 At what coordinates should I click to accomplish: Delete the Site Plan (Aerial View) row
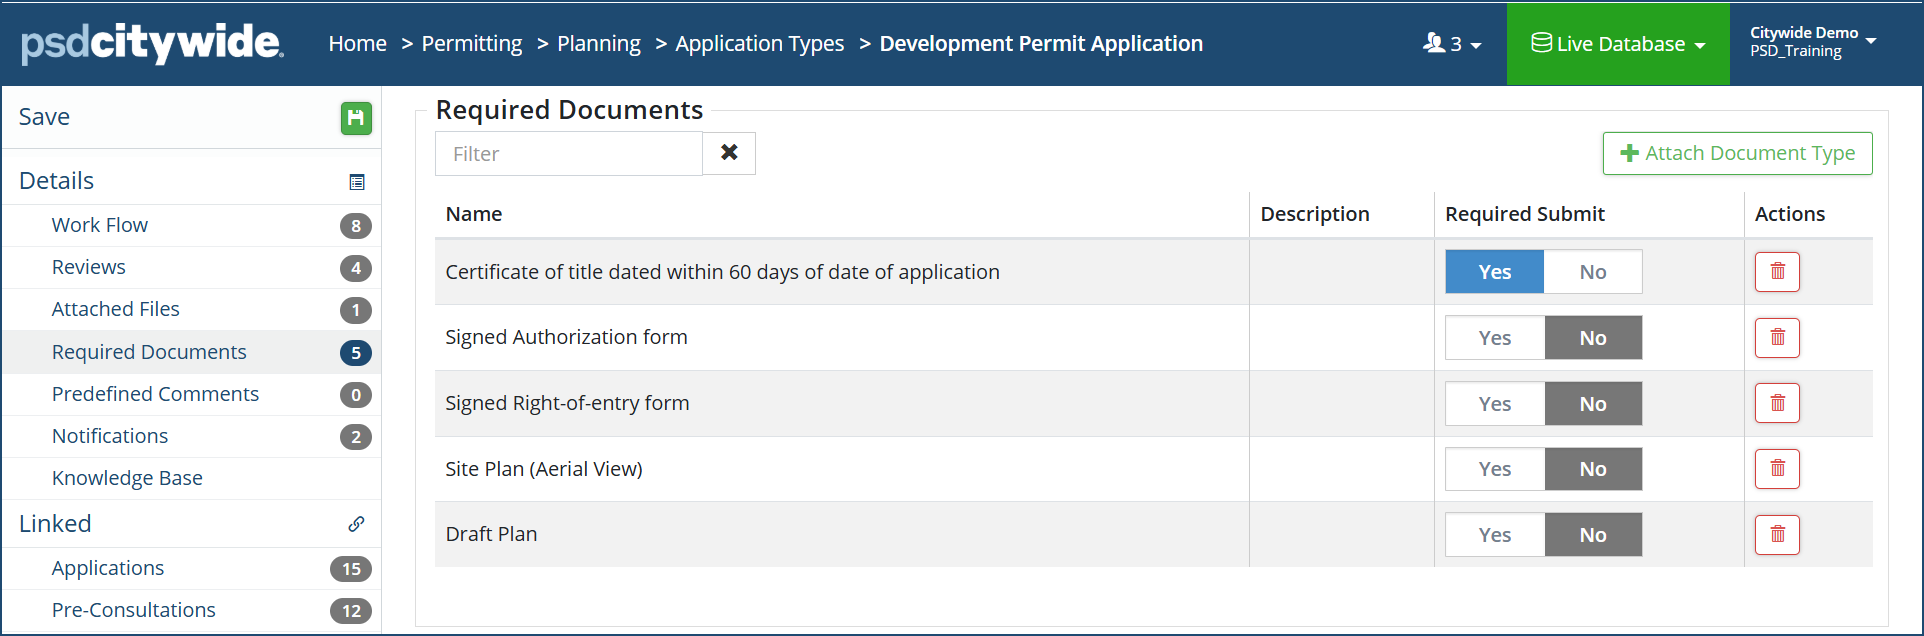pos(1777,469)
